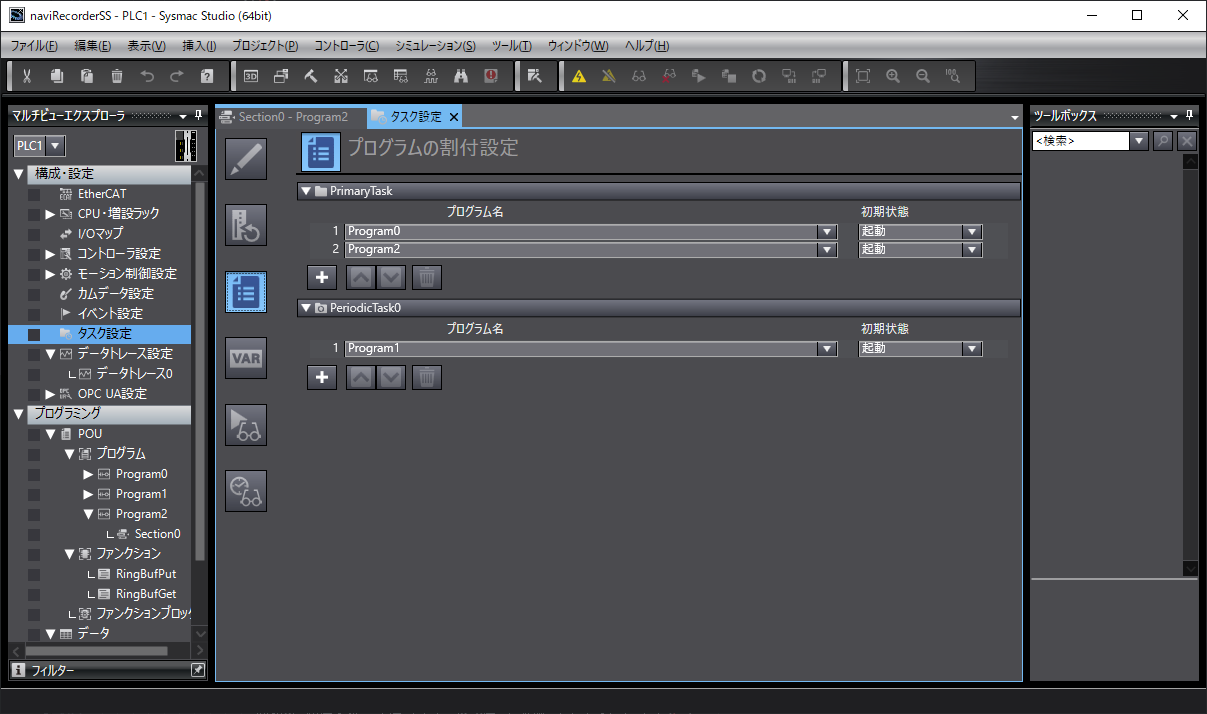Open the Program1 name dropdown
This screenshot has width=1207, height=714.
click(x=826, y=349)
